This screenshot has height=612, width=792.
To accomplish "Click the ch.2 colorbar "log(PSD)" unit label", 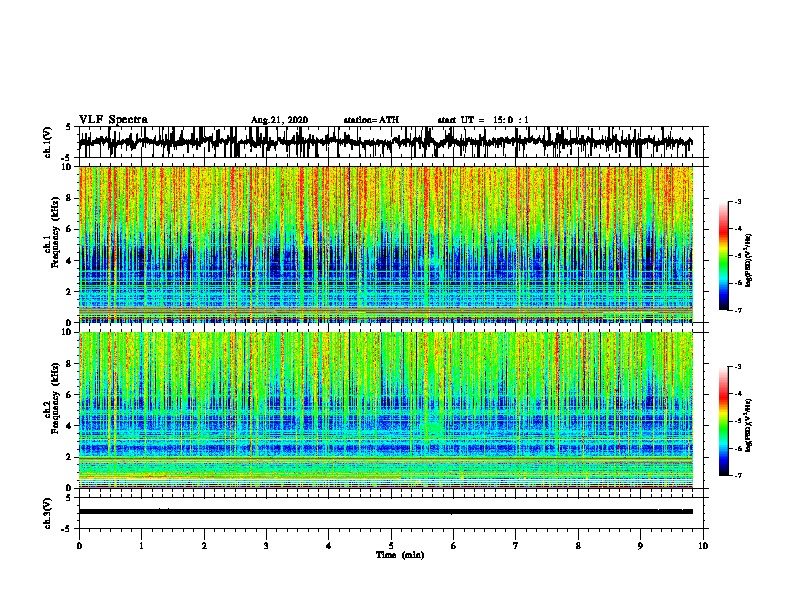I will (x=749, y=425).
